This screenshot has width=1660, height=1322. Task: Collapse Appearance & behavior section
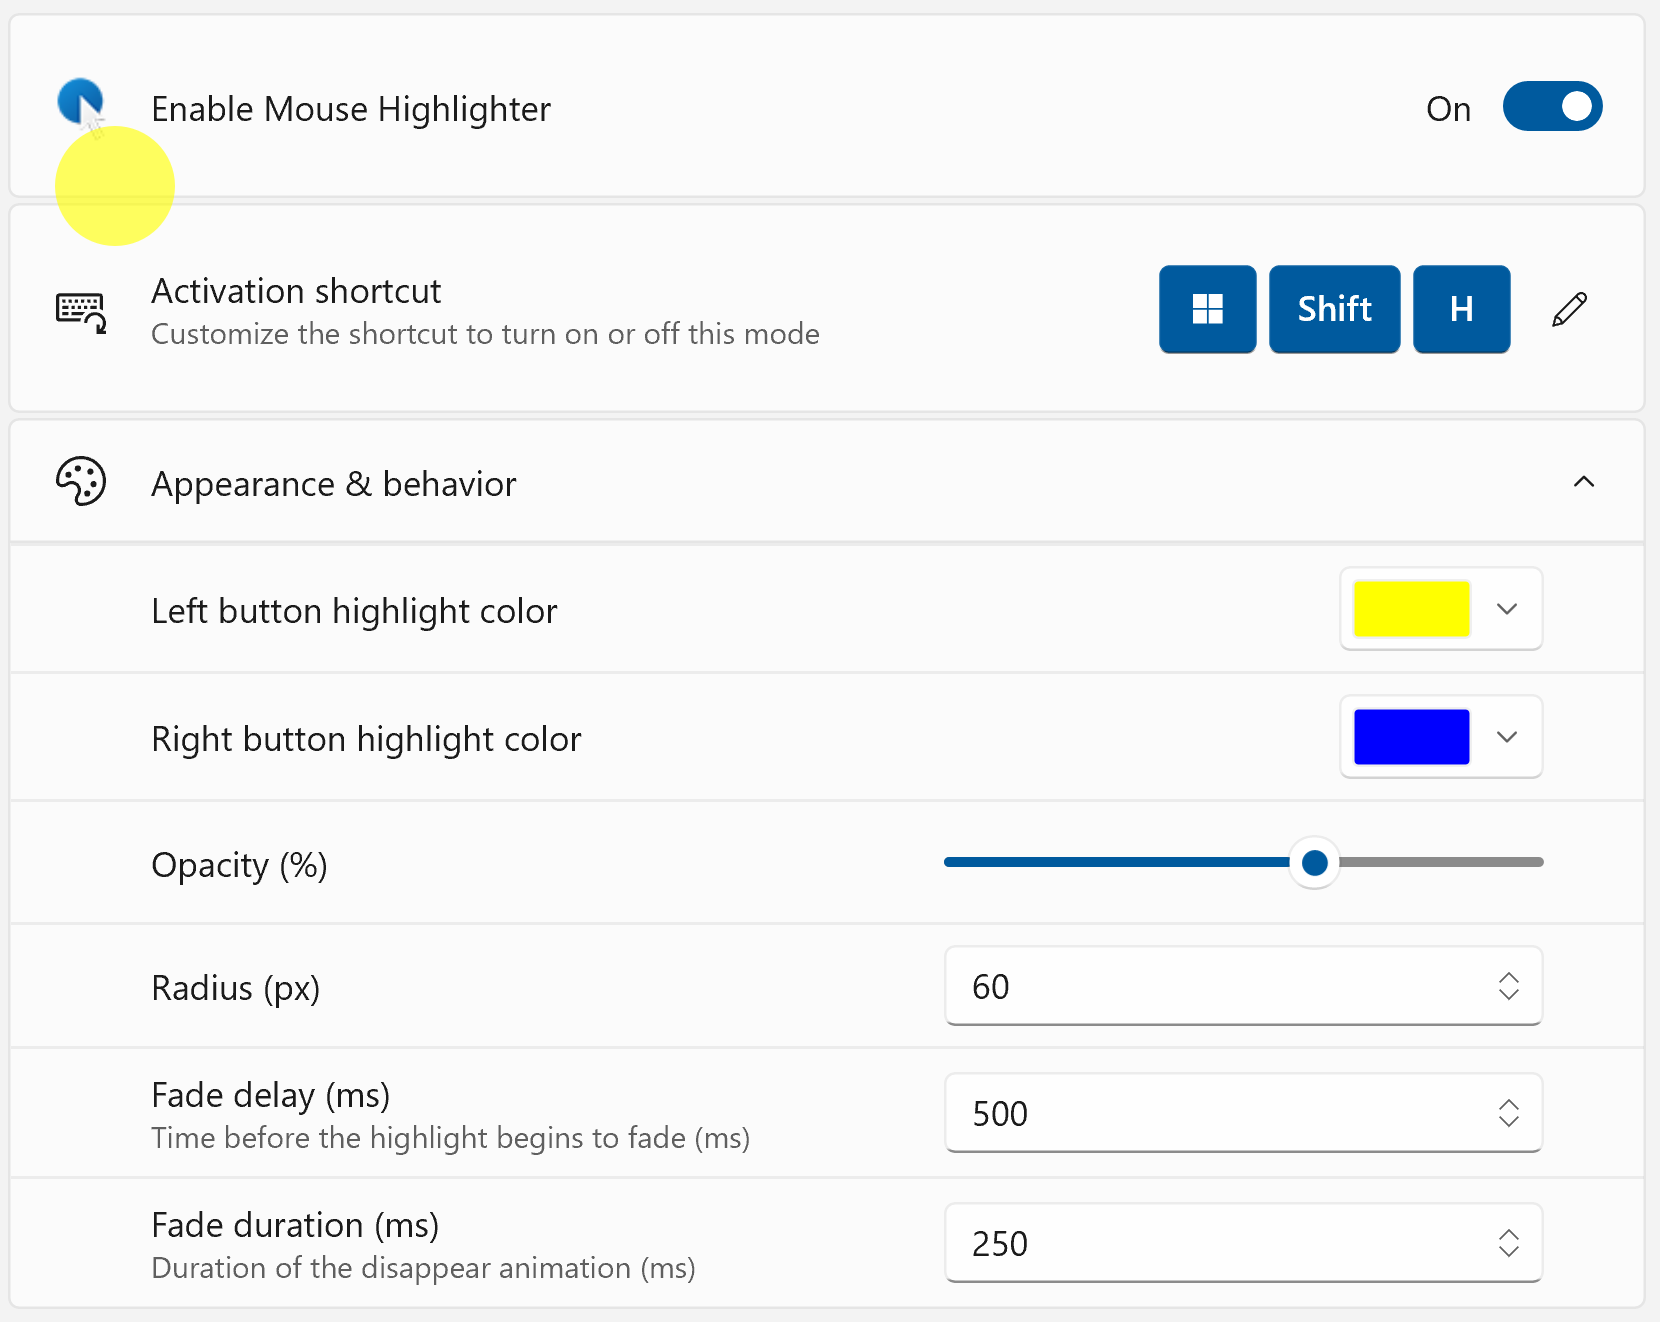pos(1583,482)
